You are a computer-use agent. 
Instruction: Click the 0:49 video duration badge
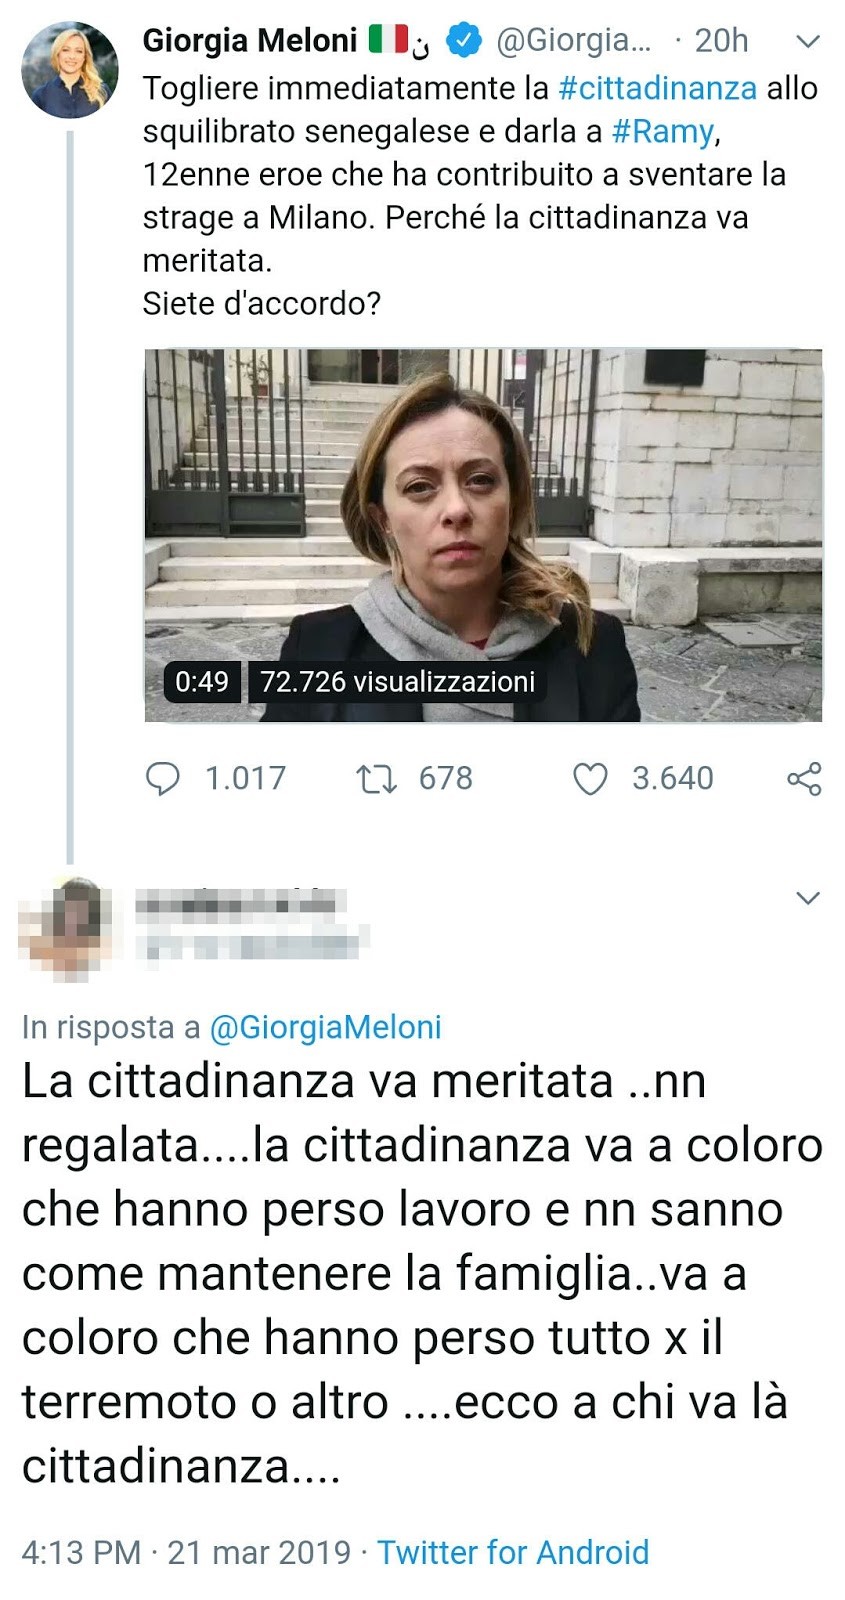pyautogui.click(x=202, y=682)
